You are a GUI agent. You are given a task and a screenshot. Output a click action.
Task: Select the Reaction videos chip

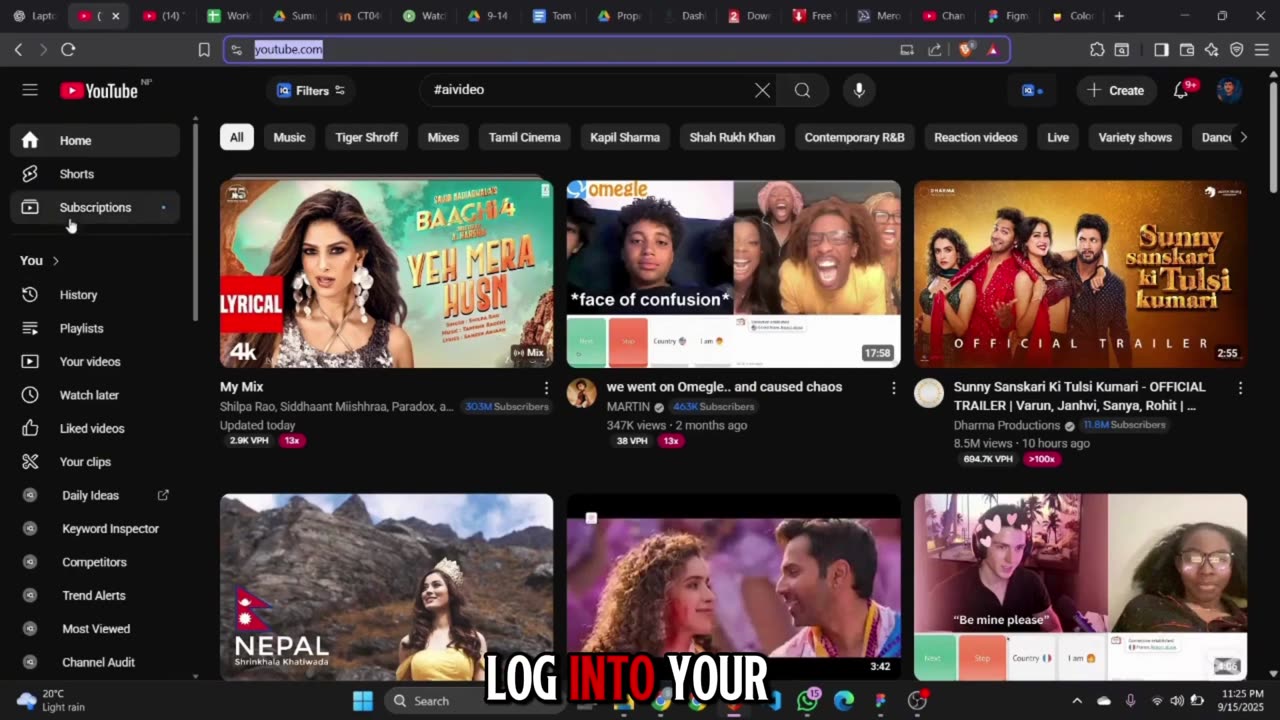pyautogui.click(x=975, y=137)
